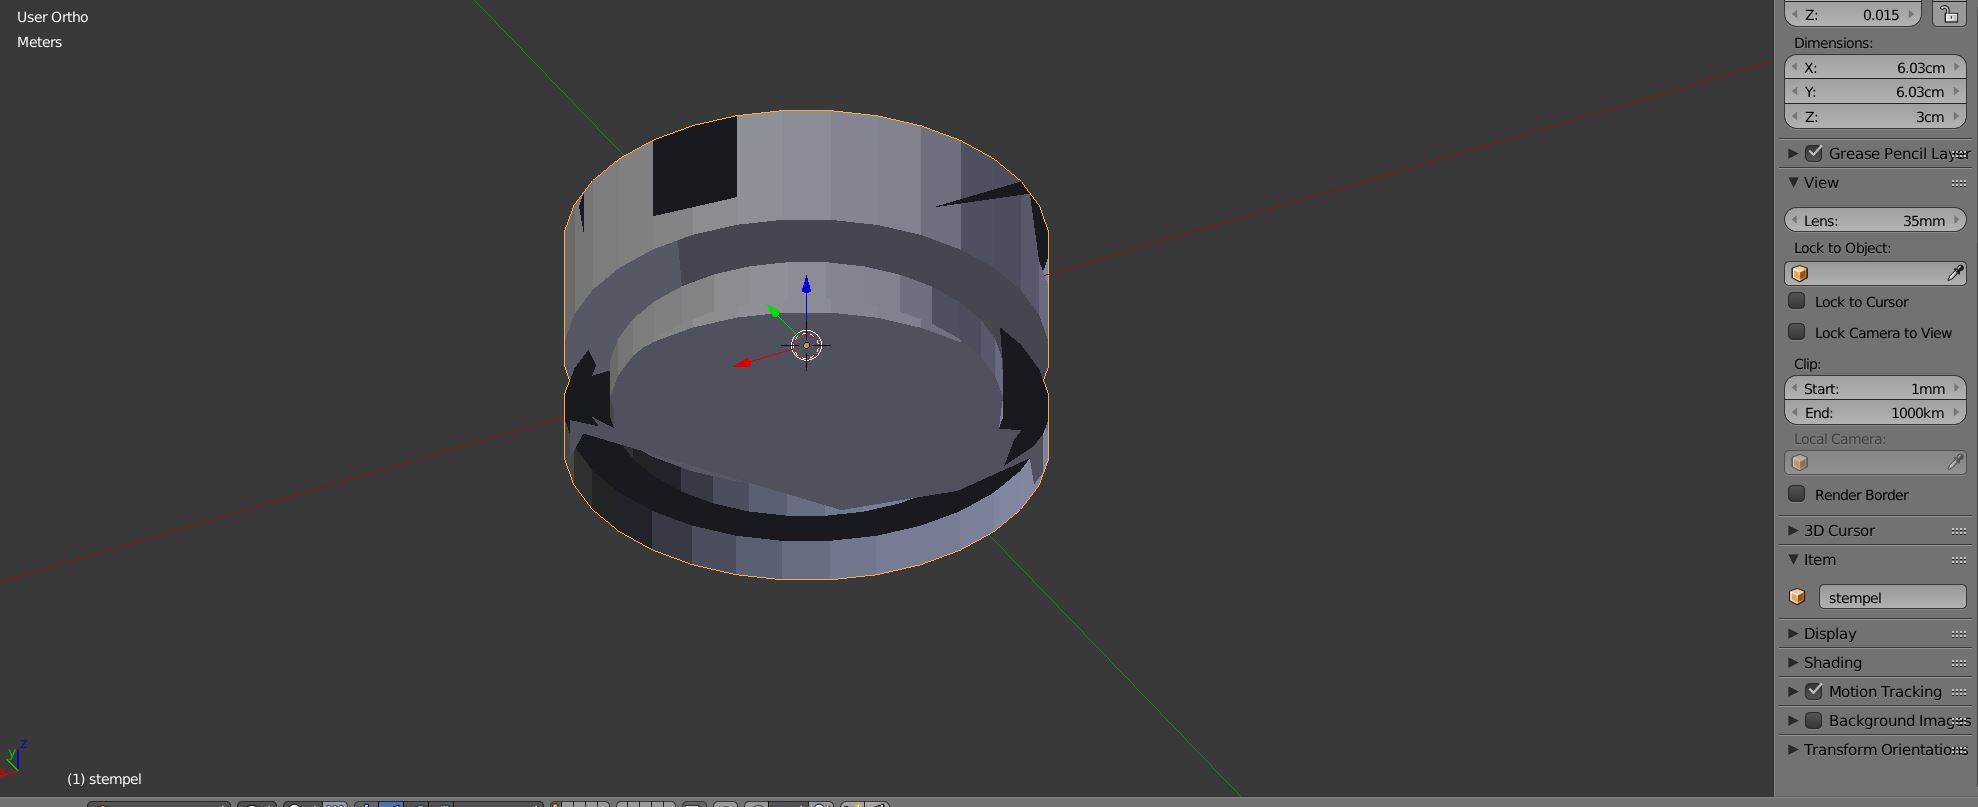
Task: Decrease Dimensions Y with left arrow
Action: [x=1794, y=91]
